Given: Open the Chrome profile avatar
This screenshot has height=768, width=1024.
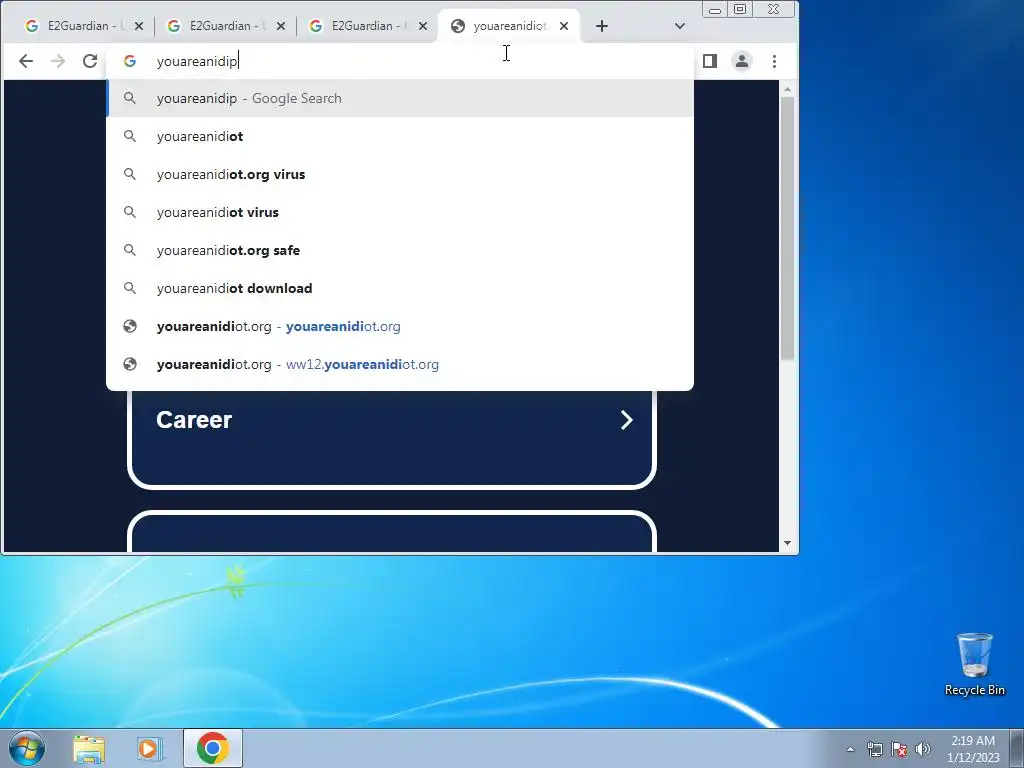Looking at the screenshot, I should tap(742, 61).
